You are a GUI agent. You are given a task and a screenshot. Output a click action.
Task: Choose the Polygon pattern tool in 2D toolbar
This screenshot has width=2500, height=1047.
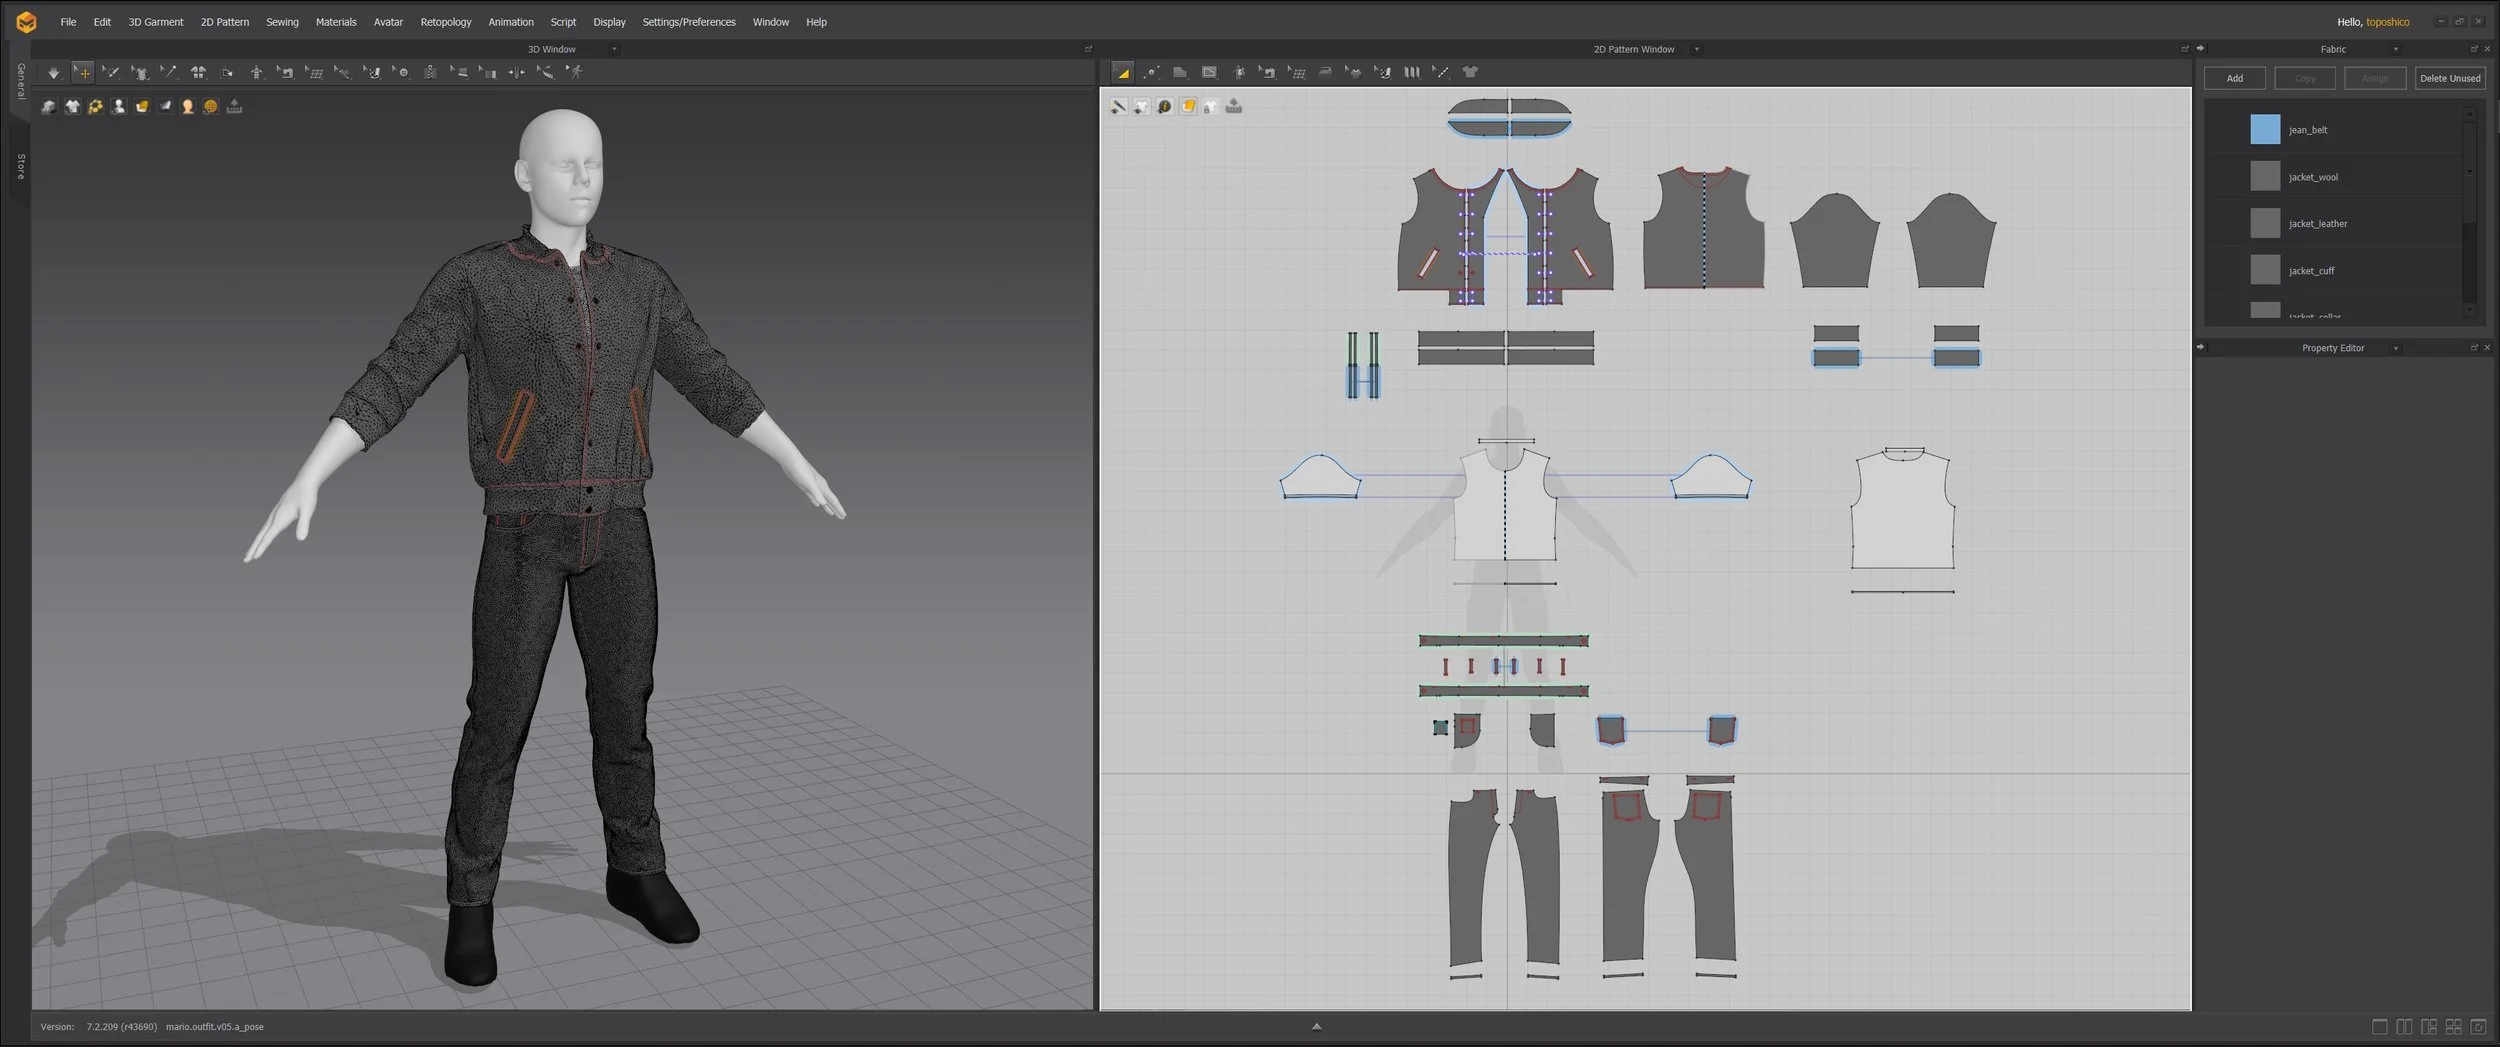click(x=1180, y=72)
